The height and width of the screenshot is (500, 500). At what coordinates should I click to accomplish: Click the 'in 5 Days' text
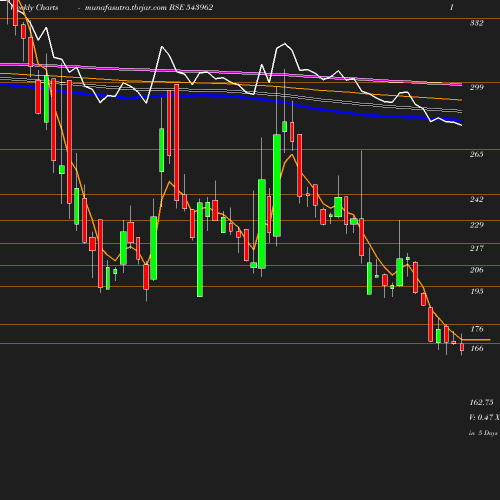tap(483, 433)
